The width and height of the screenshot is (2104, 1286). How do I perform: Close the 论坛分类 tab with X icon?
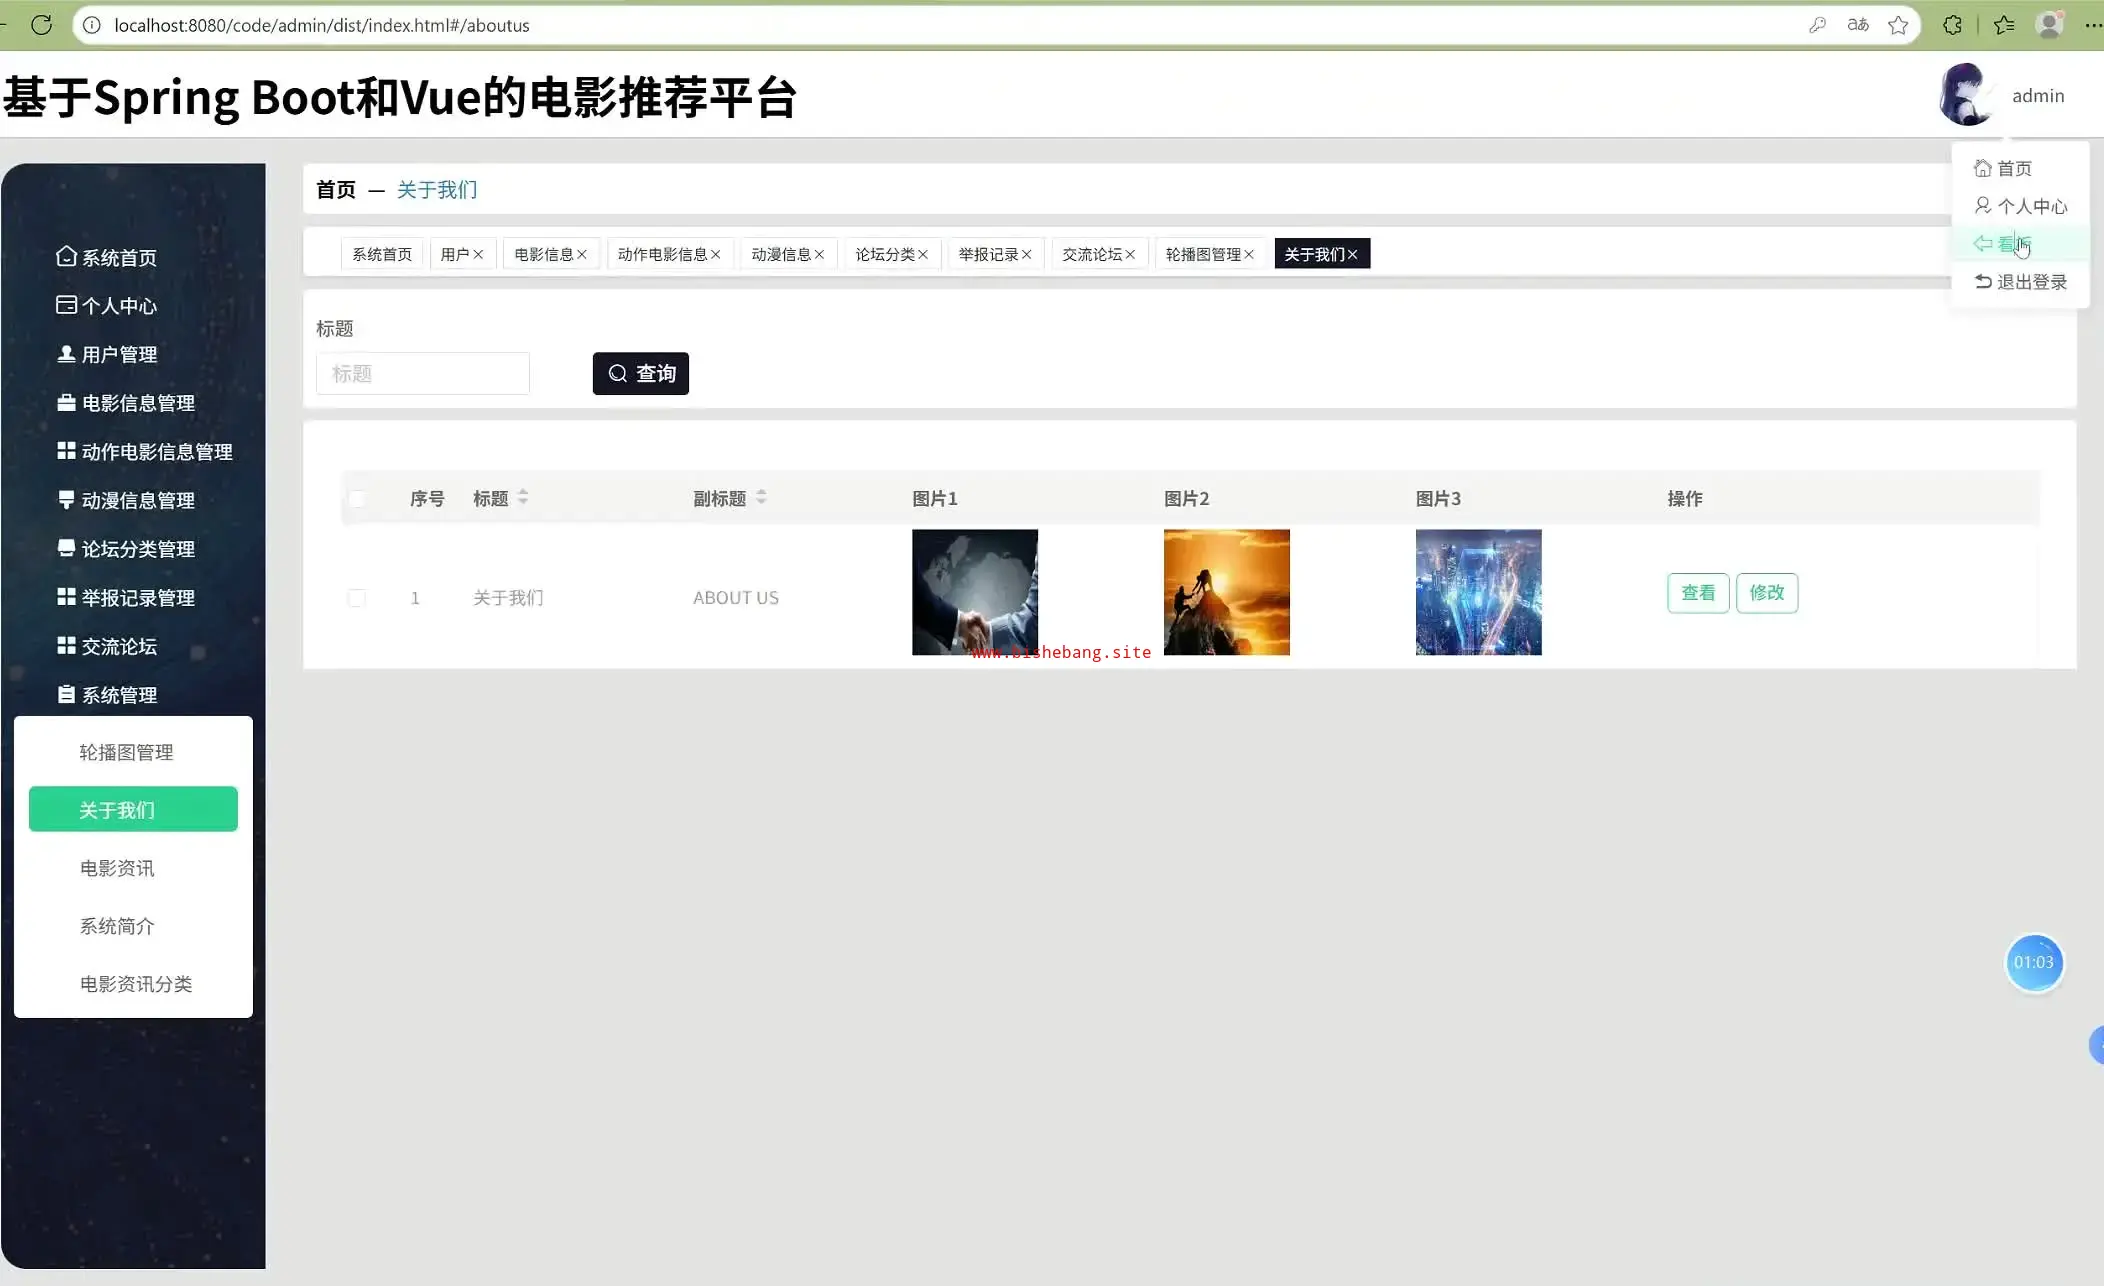click(x=923, y=254)
